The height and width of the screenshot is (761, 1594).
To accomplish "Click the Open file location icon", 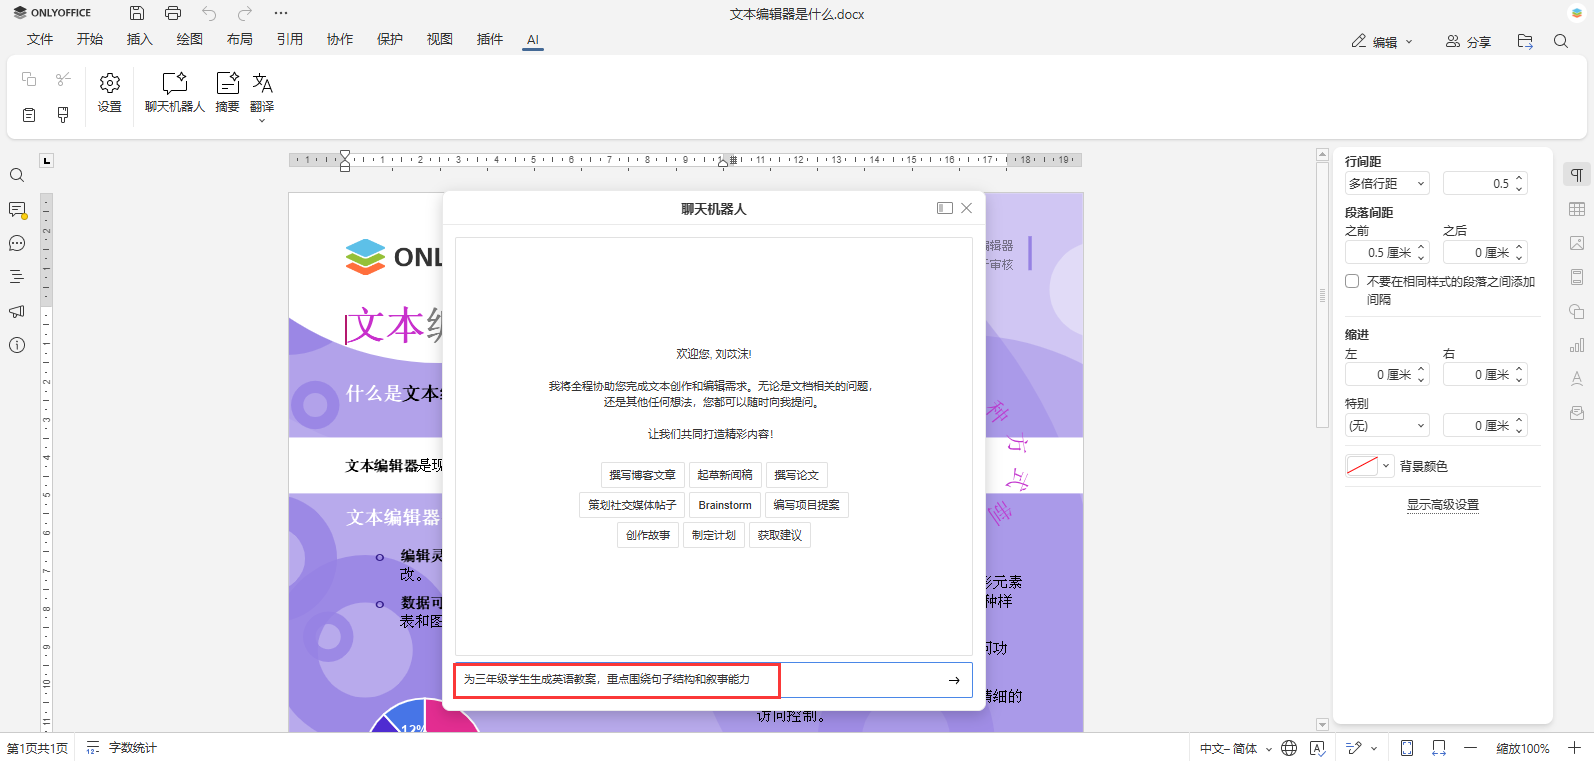I will pos(1525,41).
